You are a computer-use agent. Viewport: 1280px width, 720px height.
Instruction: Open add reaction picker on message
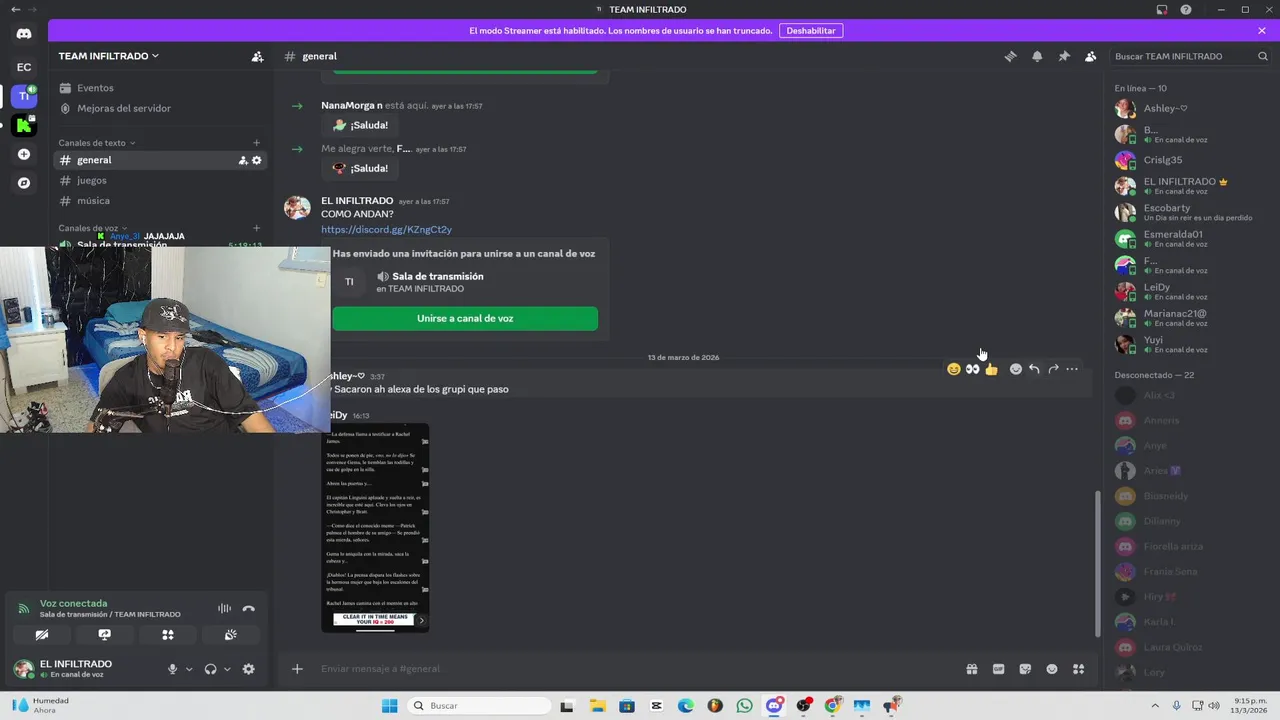1016,369
